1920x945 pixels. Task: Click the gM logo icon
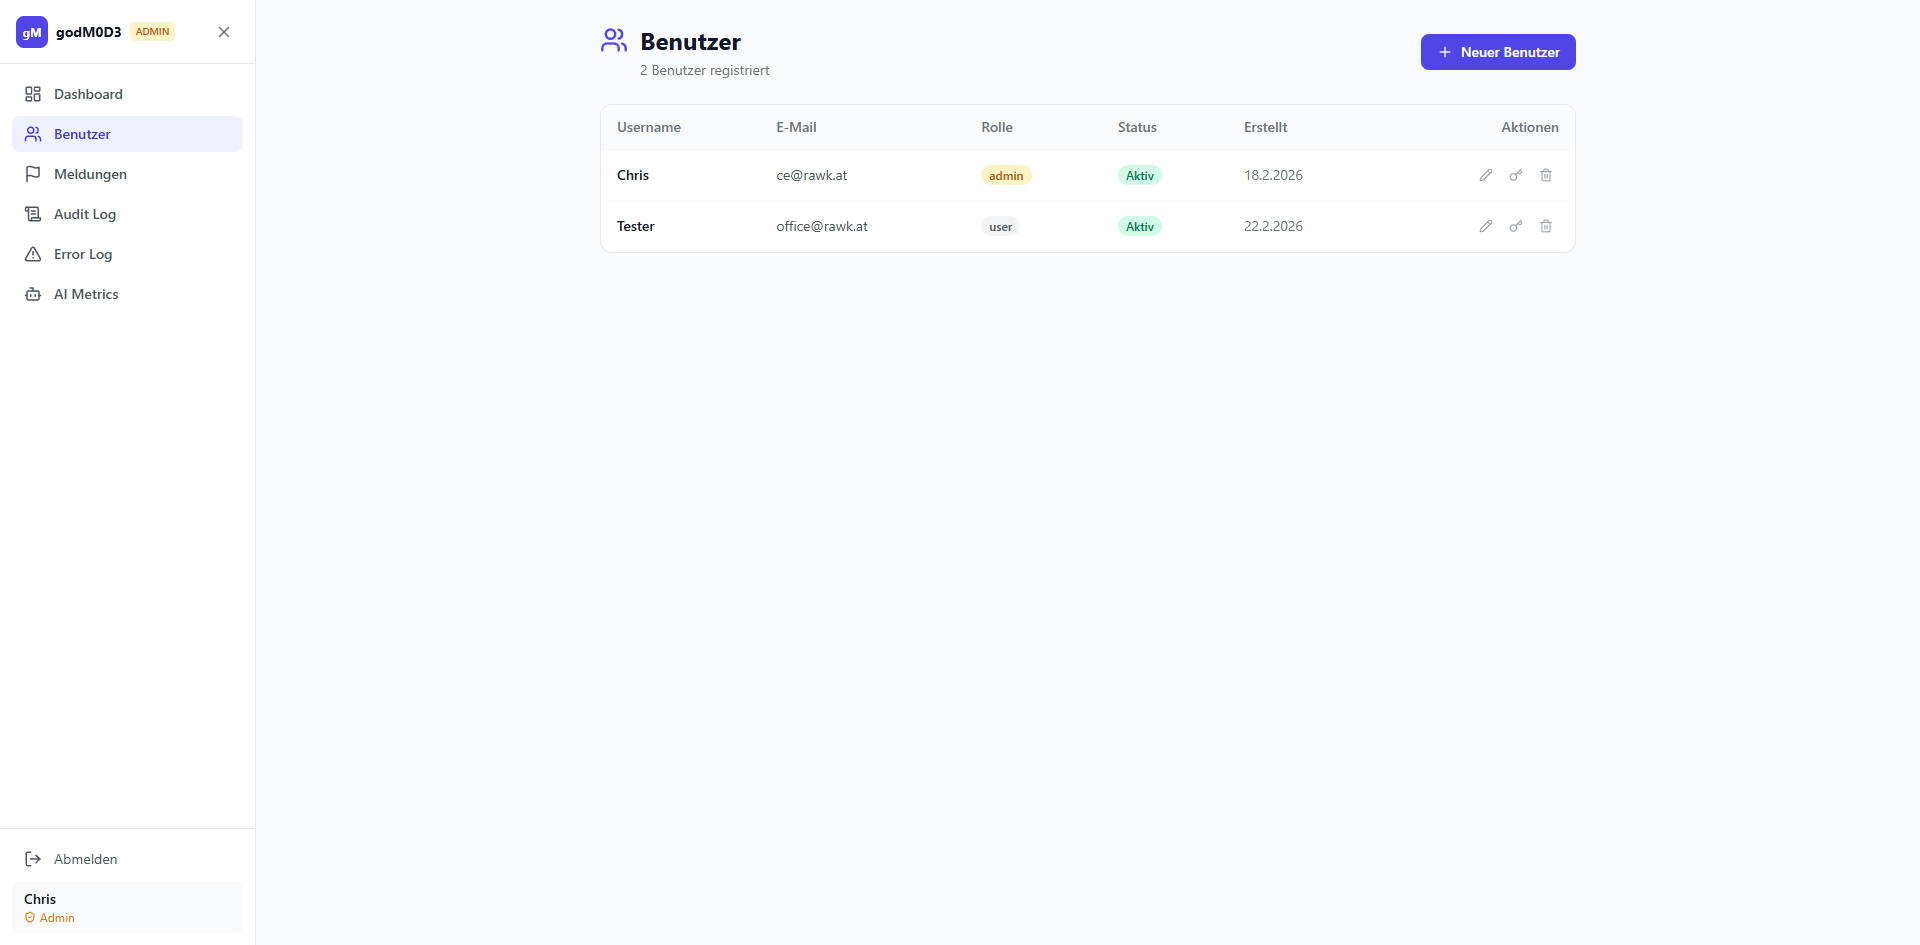[32, 32]
